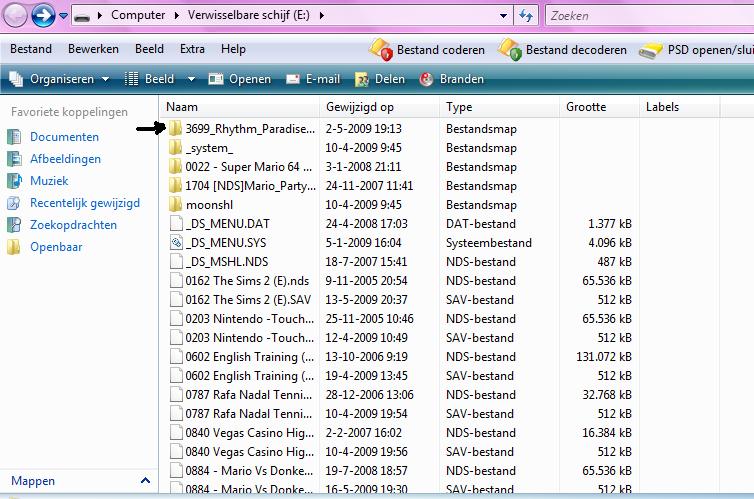Click the Openen toolbar button
754x499 pixels.
pyautogui.click(x=239, y=79)
